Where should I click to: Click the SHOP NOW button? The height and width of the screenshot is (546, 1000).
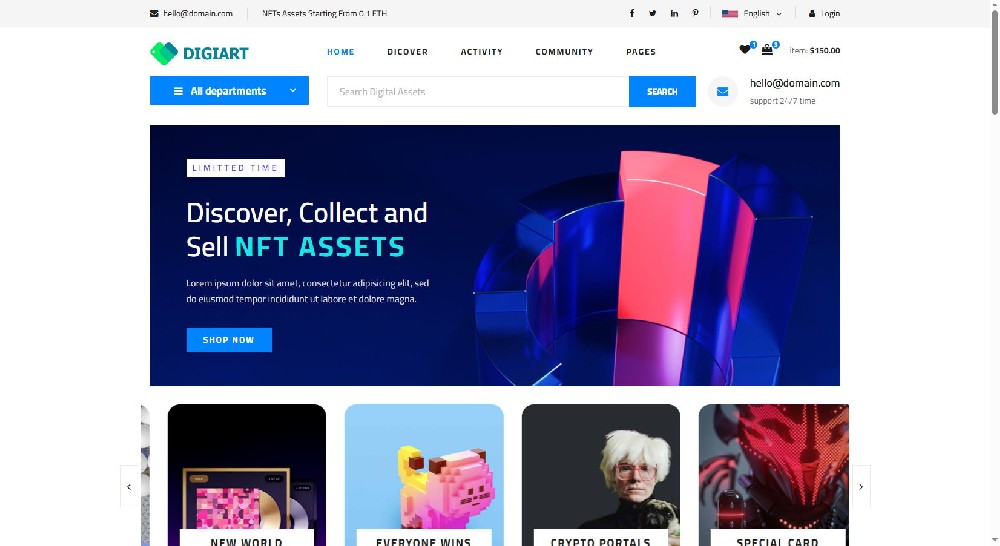(229, 340)
